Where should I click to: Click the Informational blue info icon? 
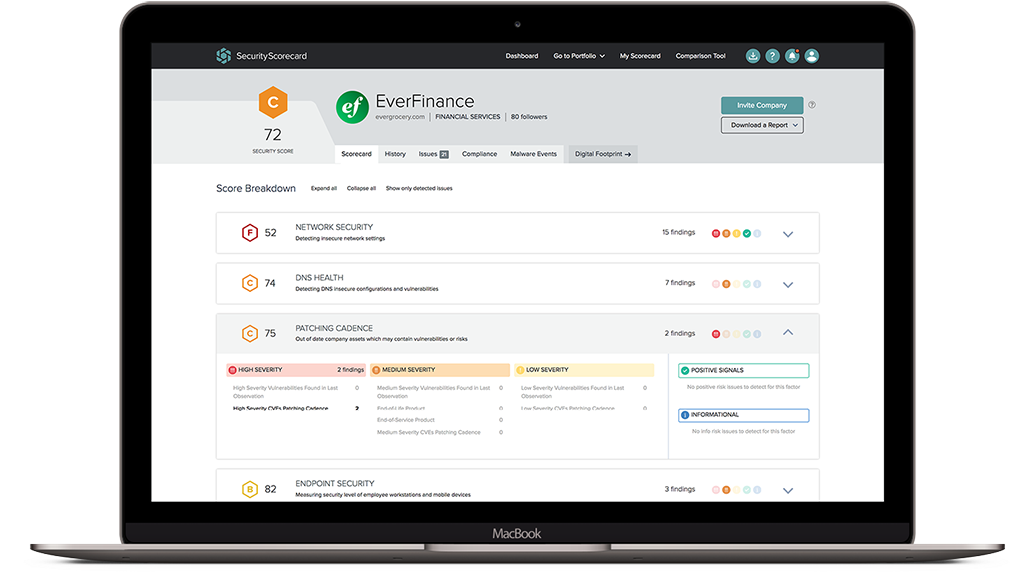coord(684,415)
